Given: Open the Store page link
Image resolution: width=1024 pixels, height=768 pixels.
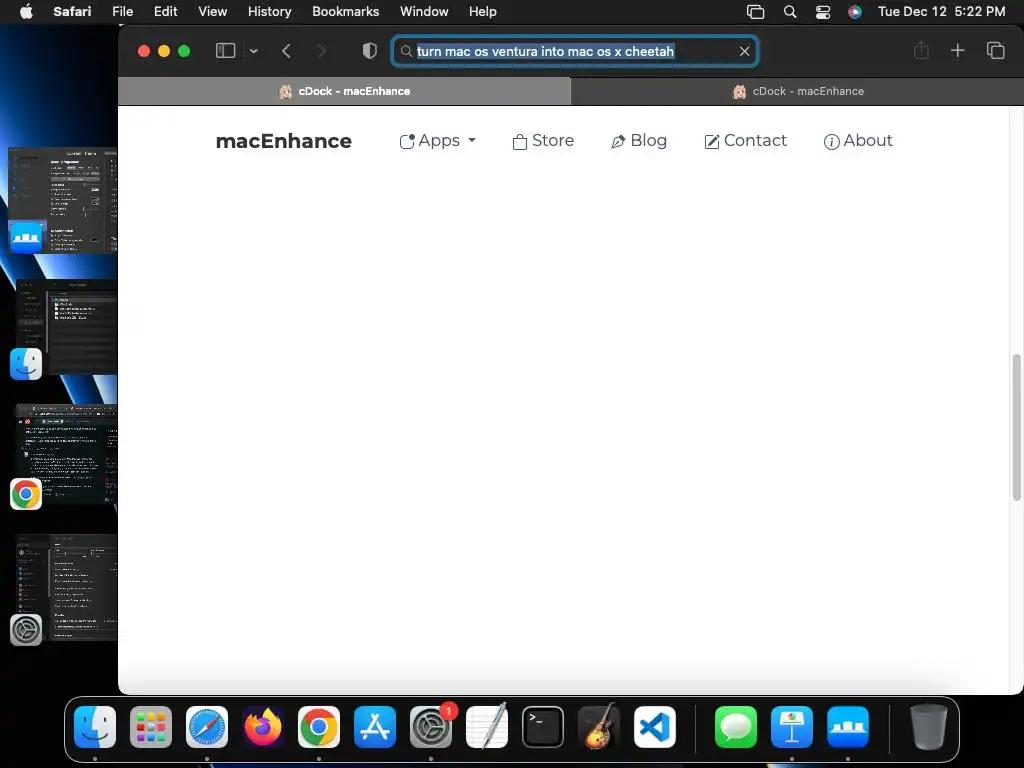Looking at the screenshot, I should tap(543, 141).
